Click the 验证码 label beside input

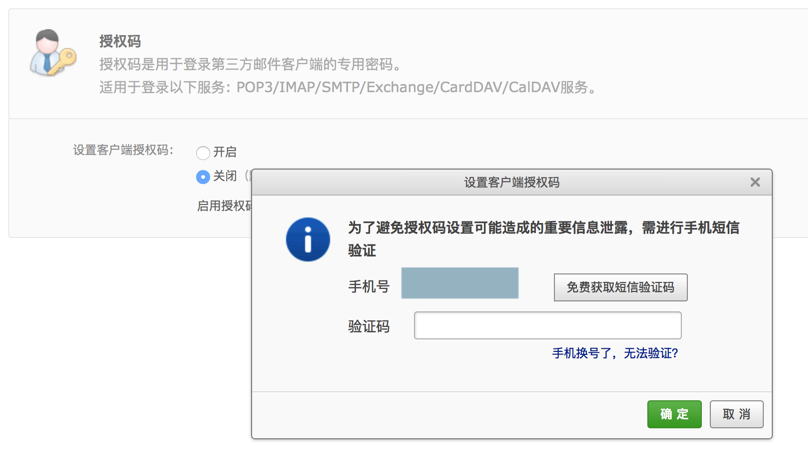point(369,327)
